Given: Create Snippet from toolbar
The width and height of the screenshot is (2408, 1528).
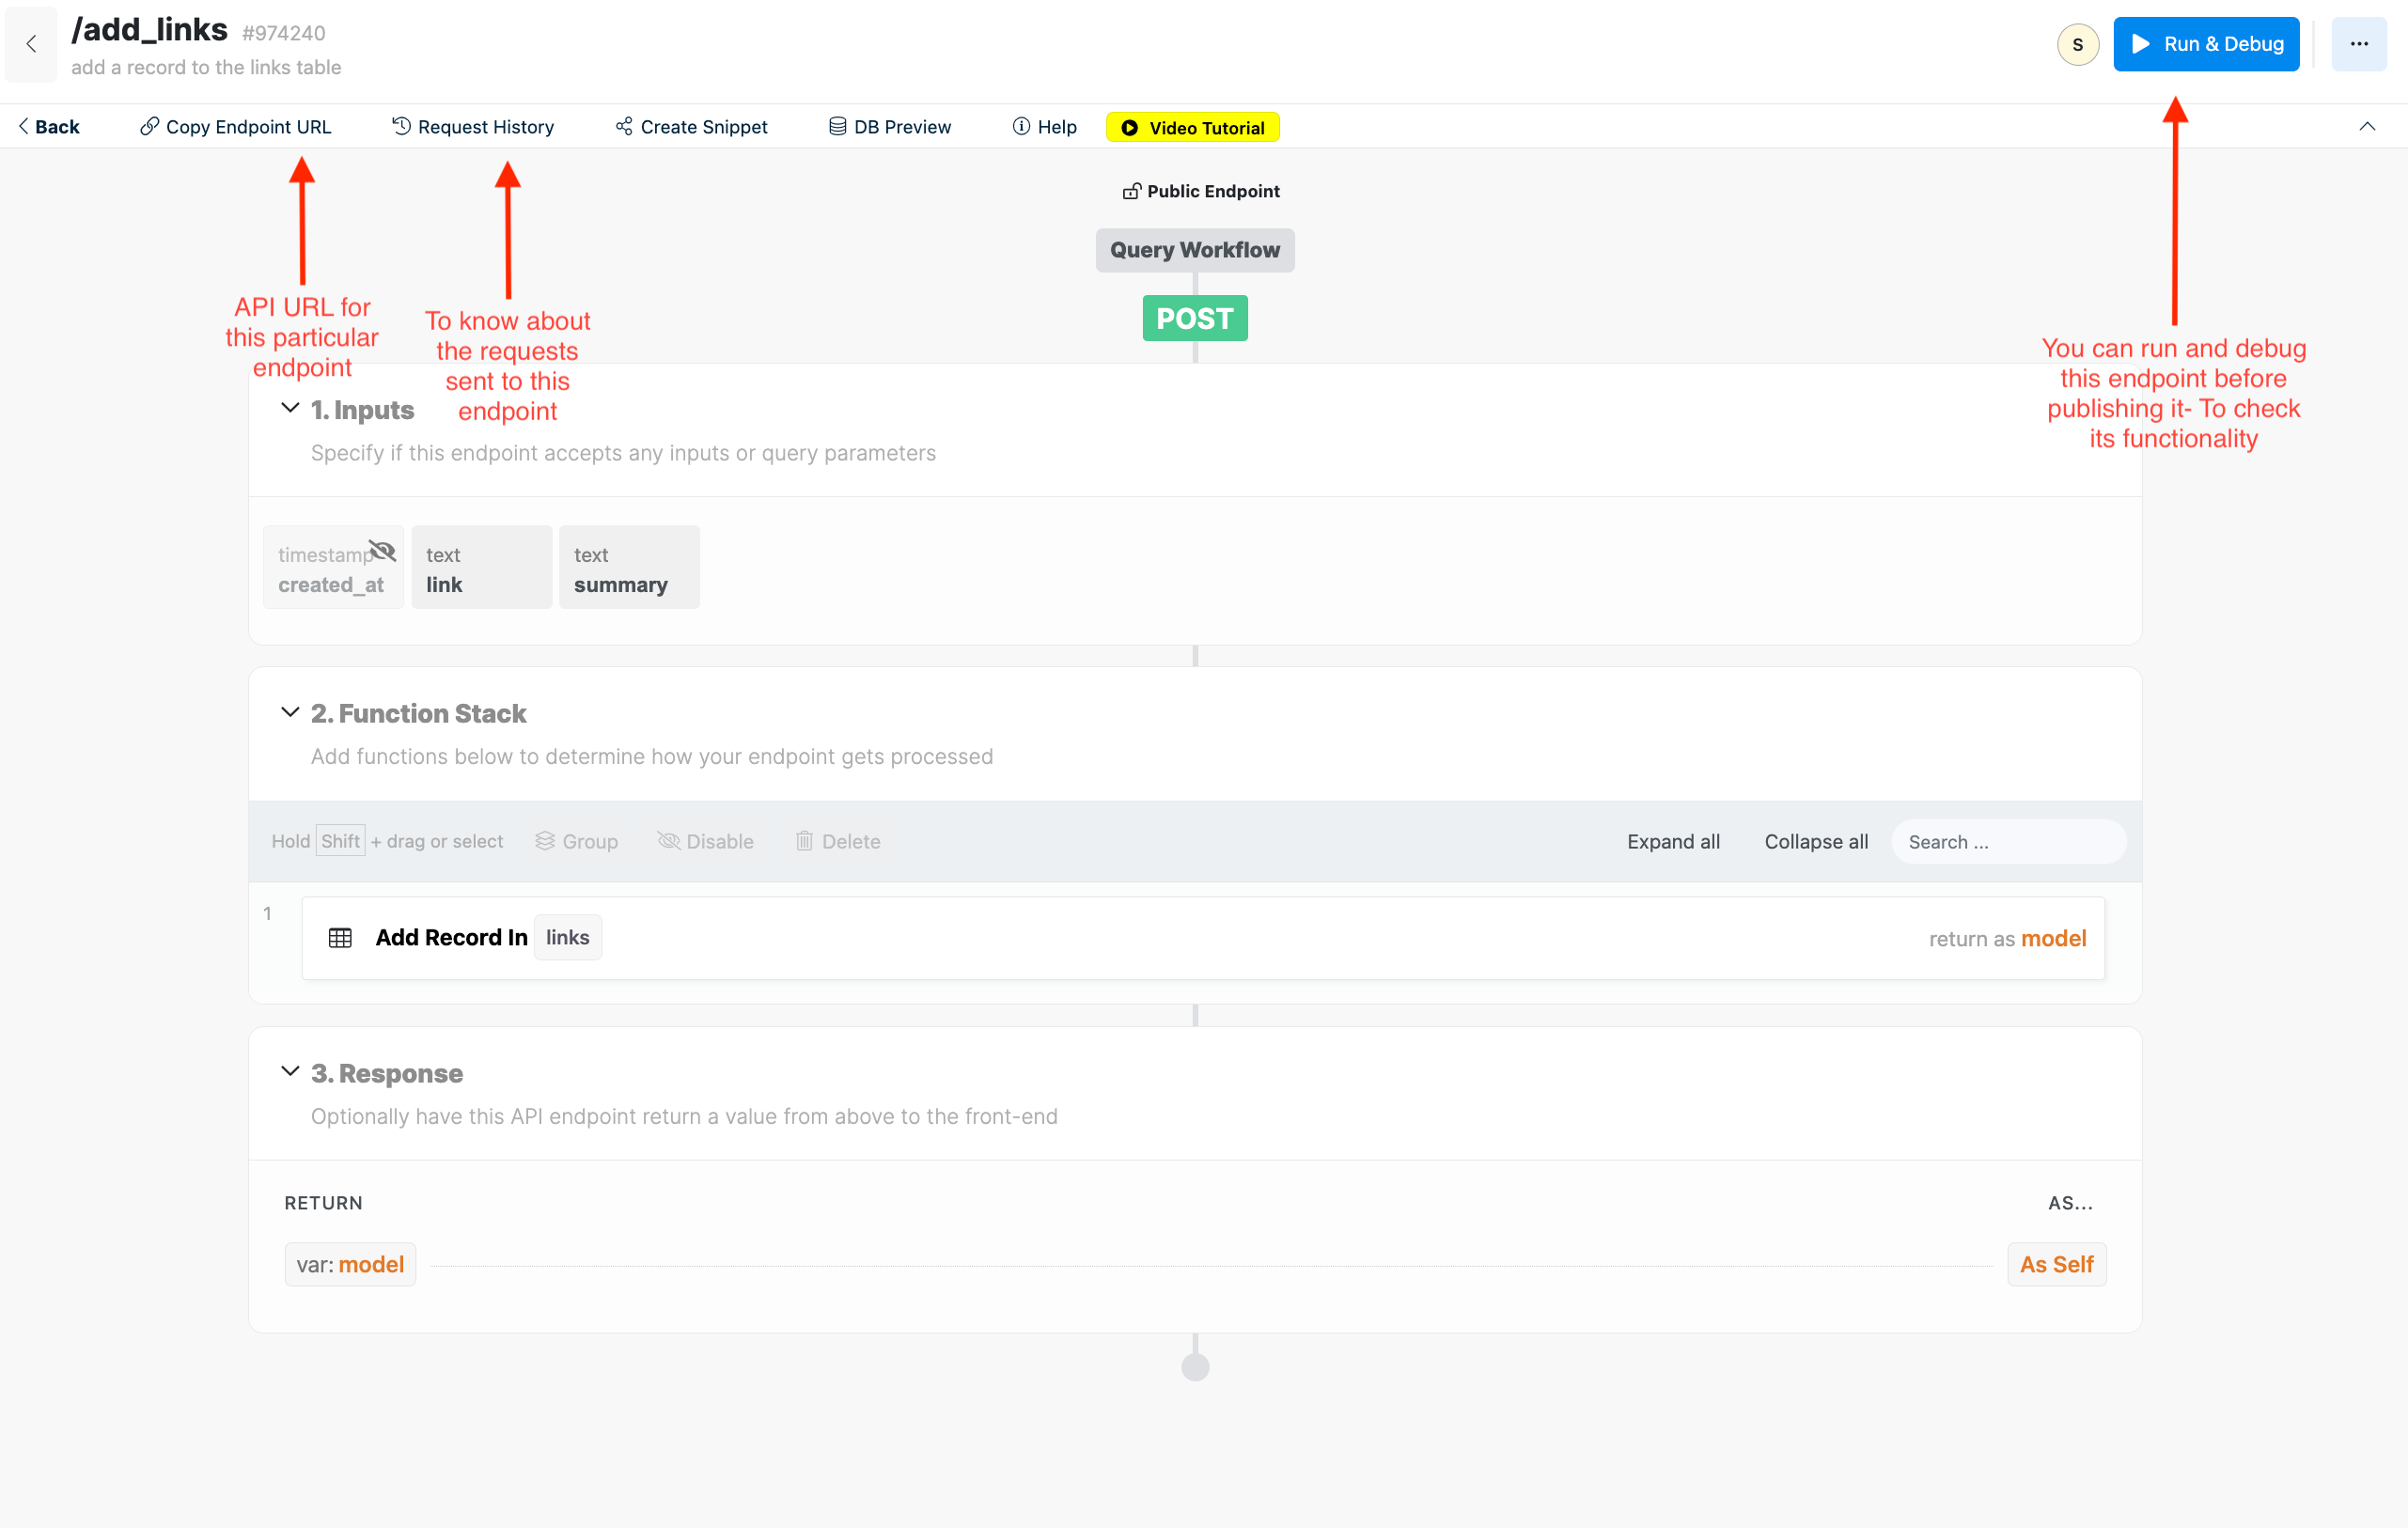Looking at the screenshot, I should [x=691, y=127].
